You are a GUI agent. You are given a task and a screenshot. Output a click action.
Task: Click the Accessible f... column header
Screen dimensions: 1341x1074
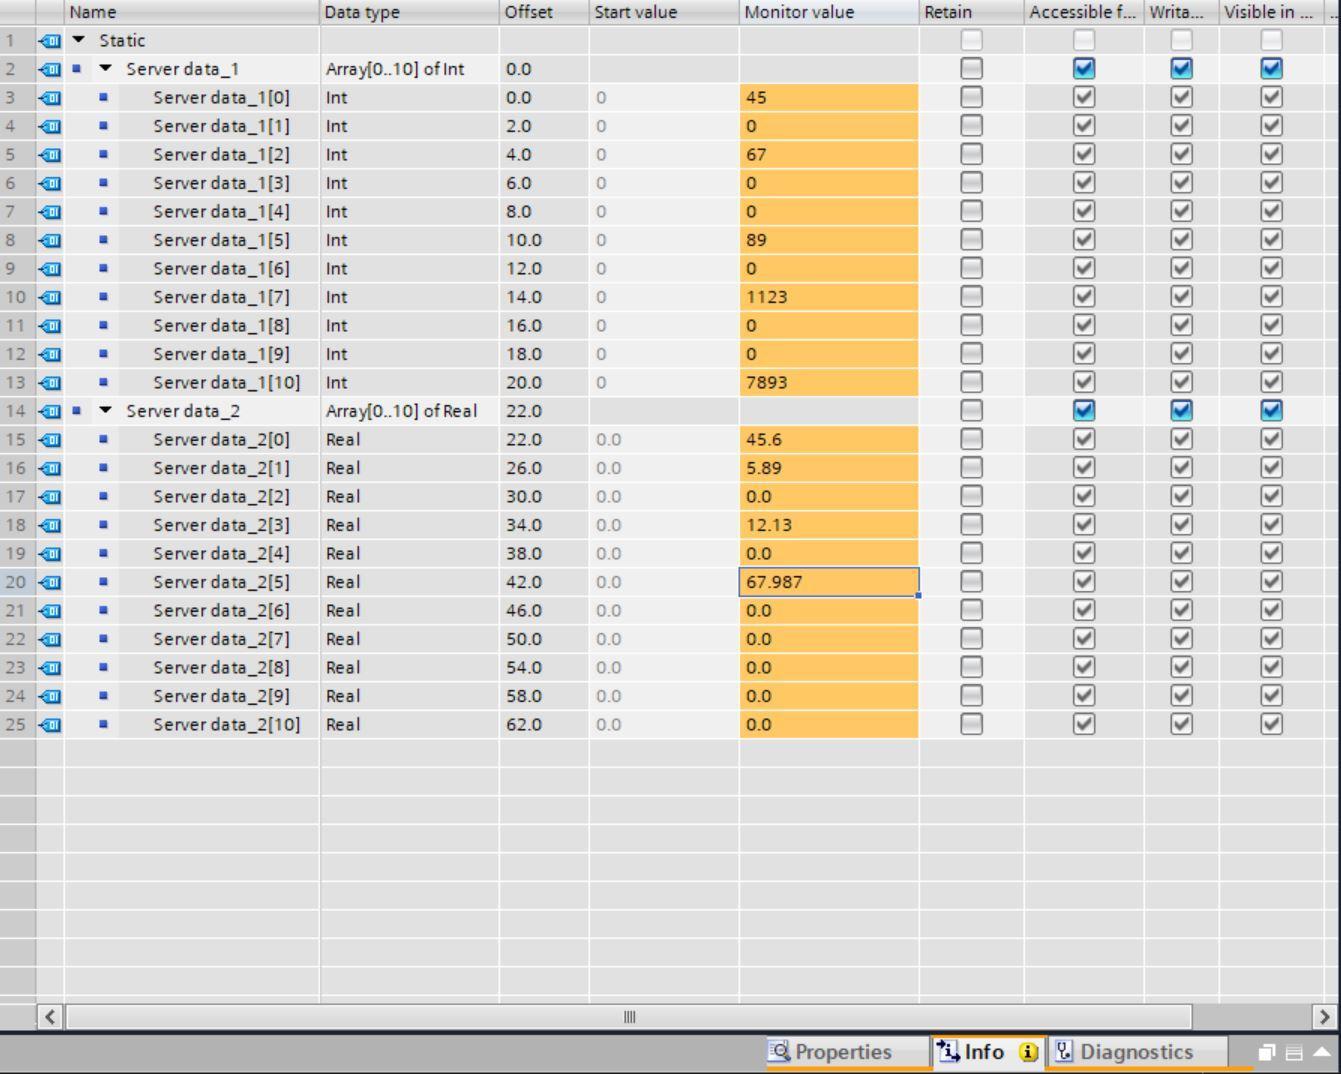[x=1083, y=12]
